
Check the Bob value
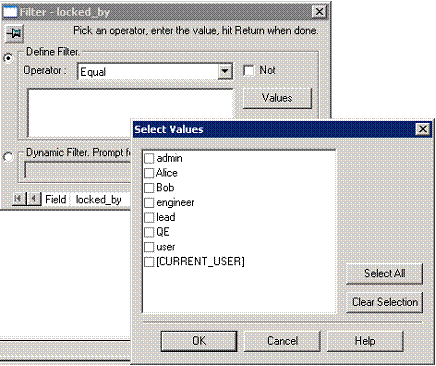pos(149,188)
